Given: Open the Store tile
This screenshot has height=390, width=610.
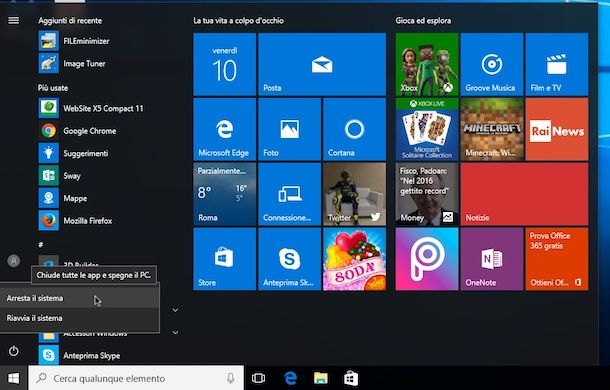Looking at the screenshot, I should coord(224,259).
